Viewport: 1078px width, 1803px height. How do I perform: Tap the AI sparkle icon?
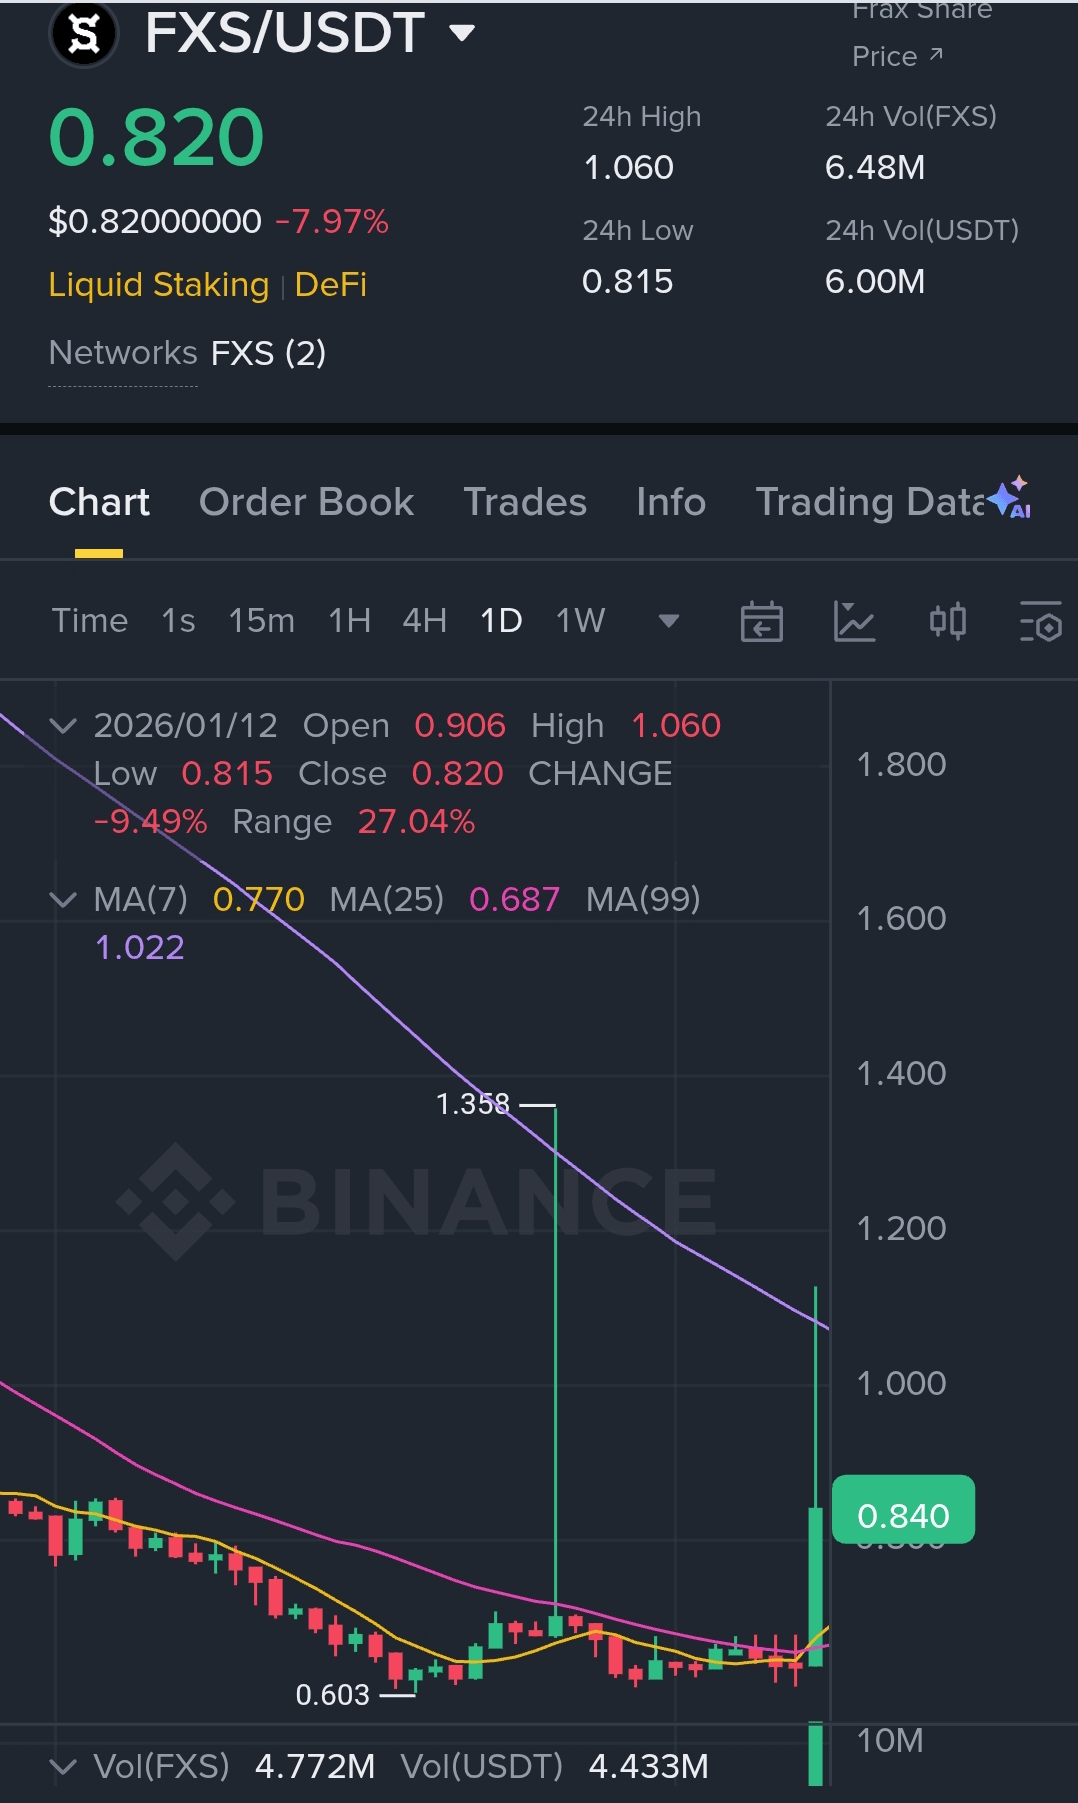(x=1011, y=497)
